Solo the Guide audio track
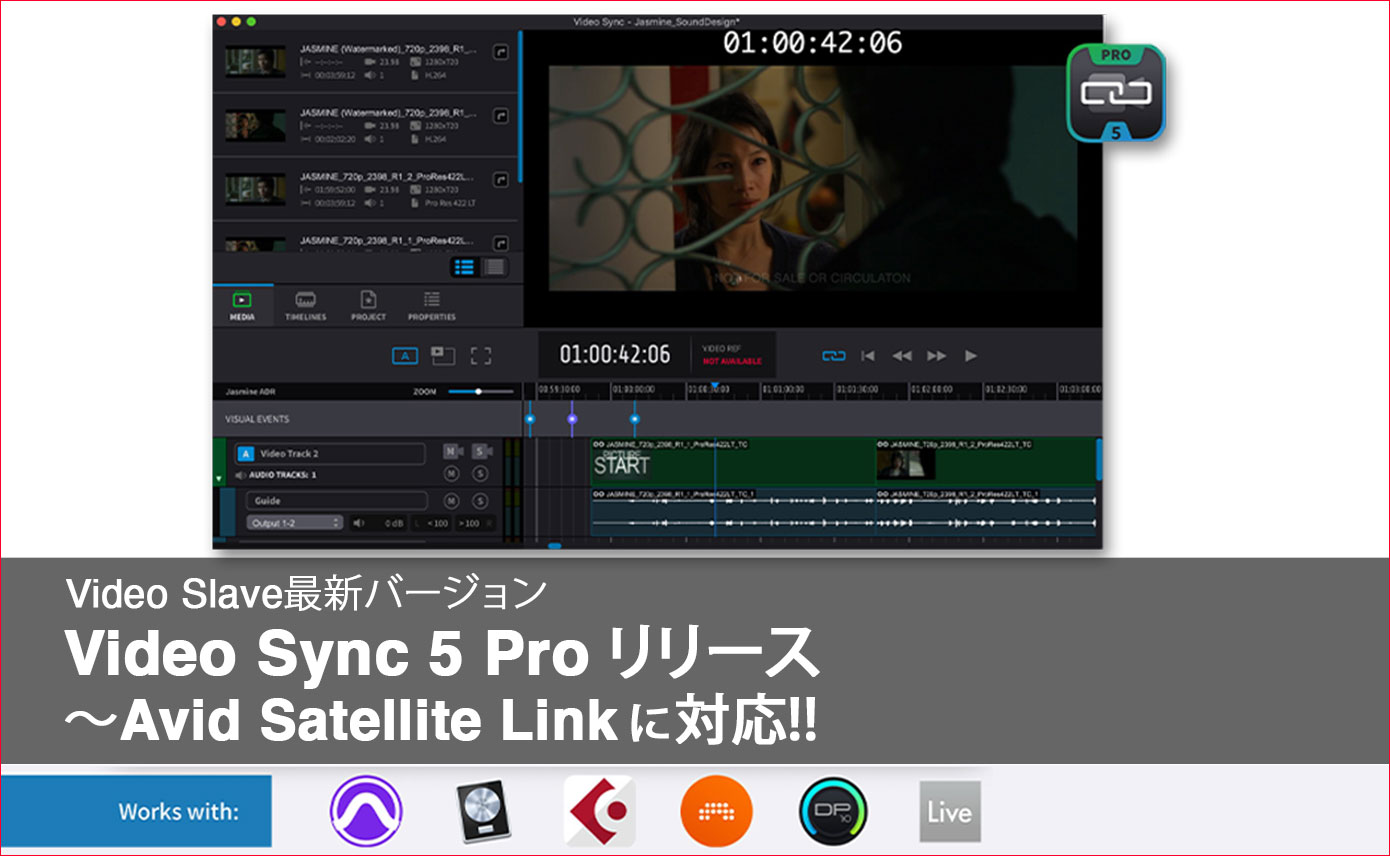This screenshot has width=1390, height=856. tap(479, 501)
